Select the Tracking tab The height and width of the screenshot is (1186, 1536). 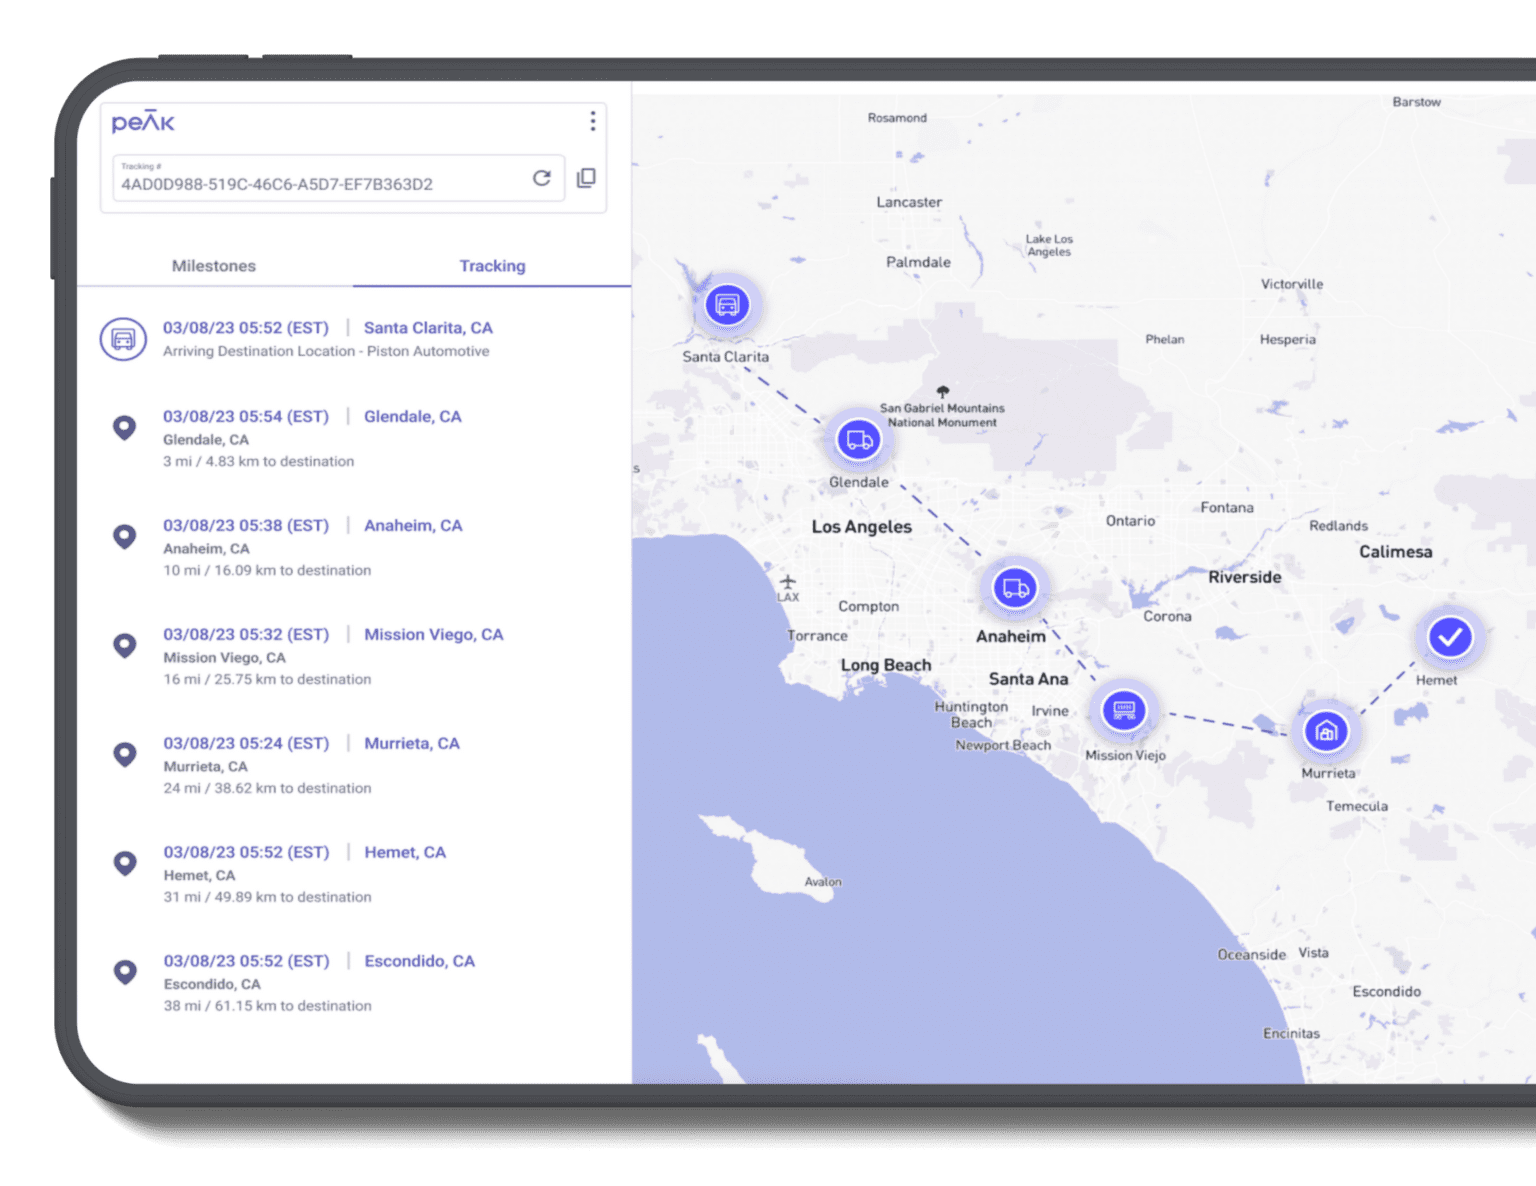coord(492,266)
